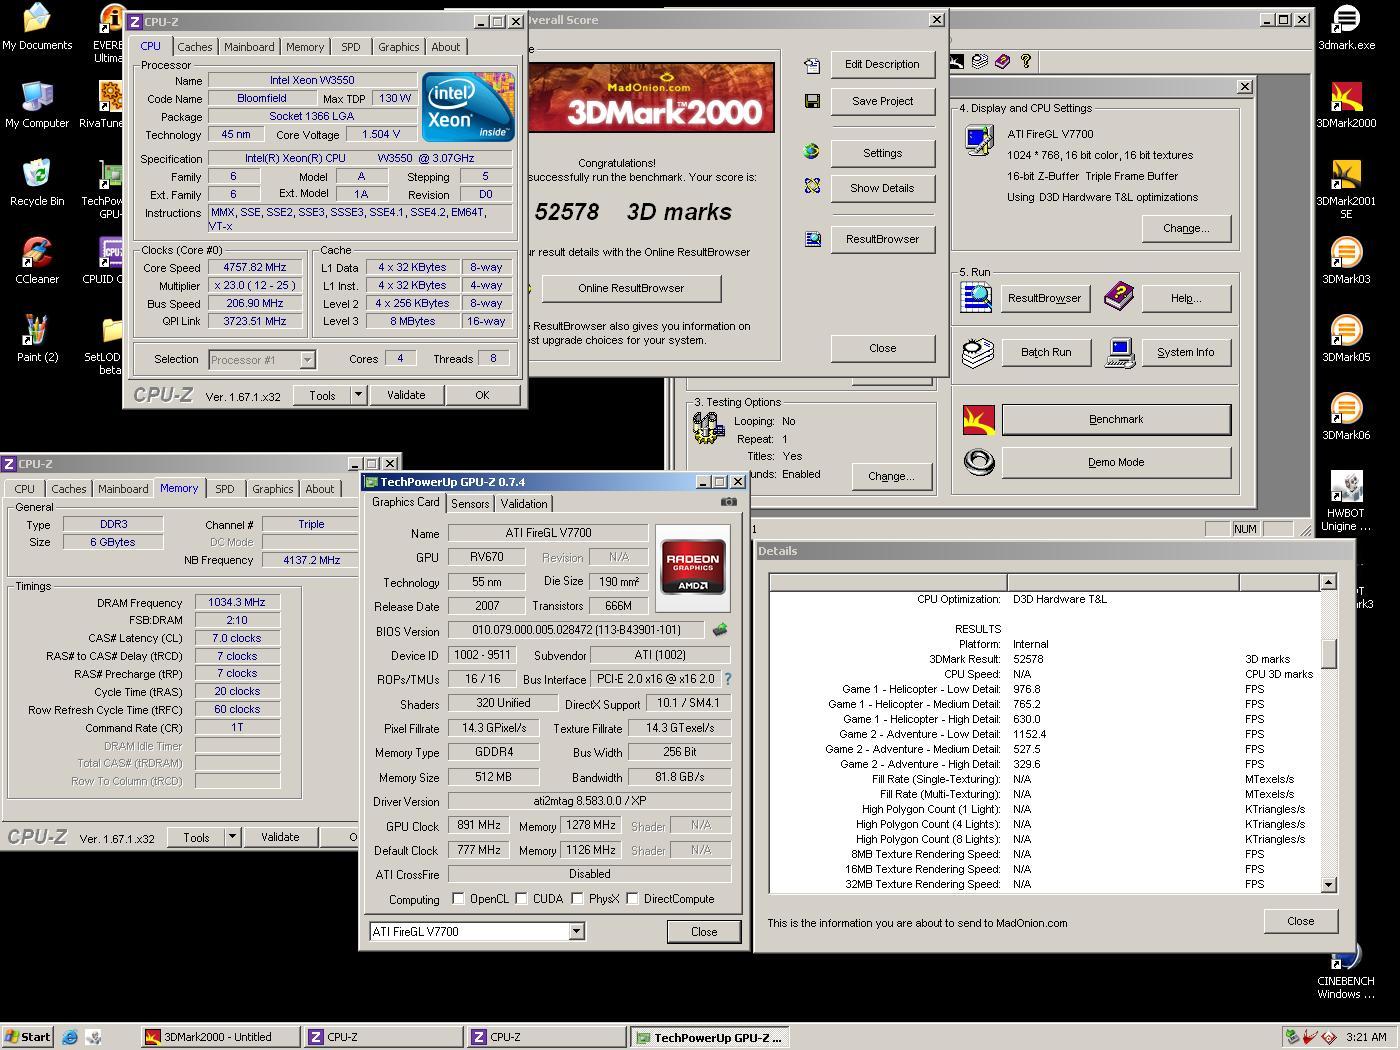The image size is (1400, 1050).
Task: Switch to Mainboard tab in top CPU-Z window
Action: (249, 47)
